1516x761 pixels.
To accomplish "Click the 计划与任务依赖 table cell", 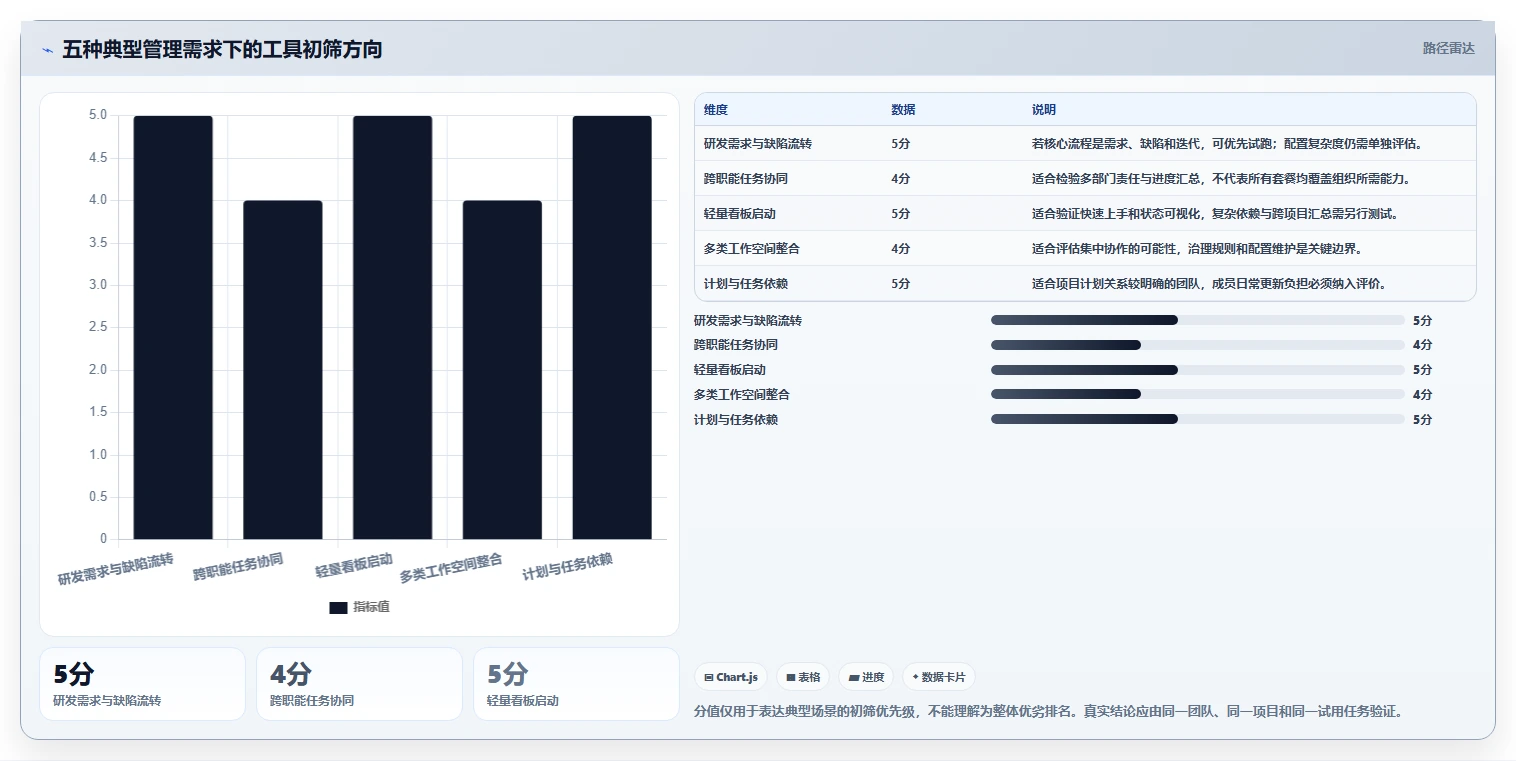I will (x=744, y=284).
